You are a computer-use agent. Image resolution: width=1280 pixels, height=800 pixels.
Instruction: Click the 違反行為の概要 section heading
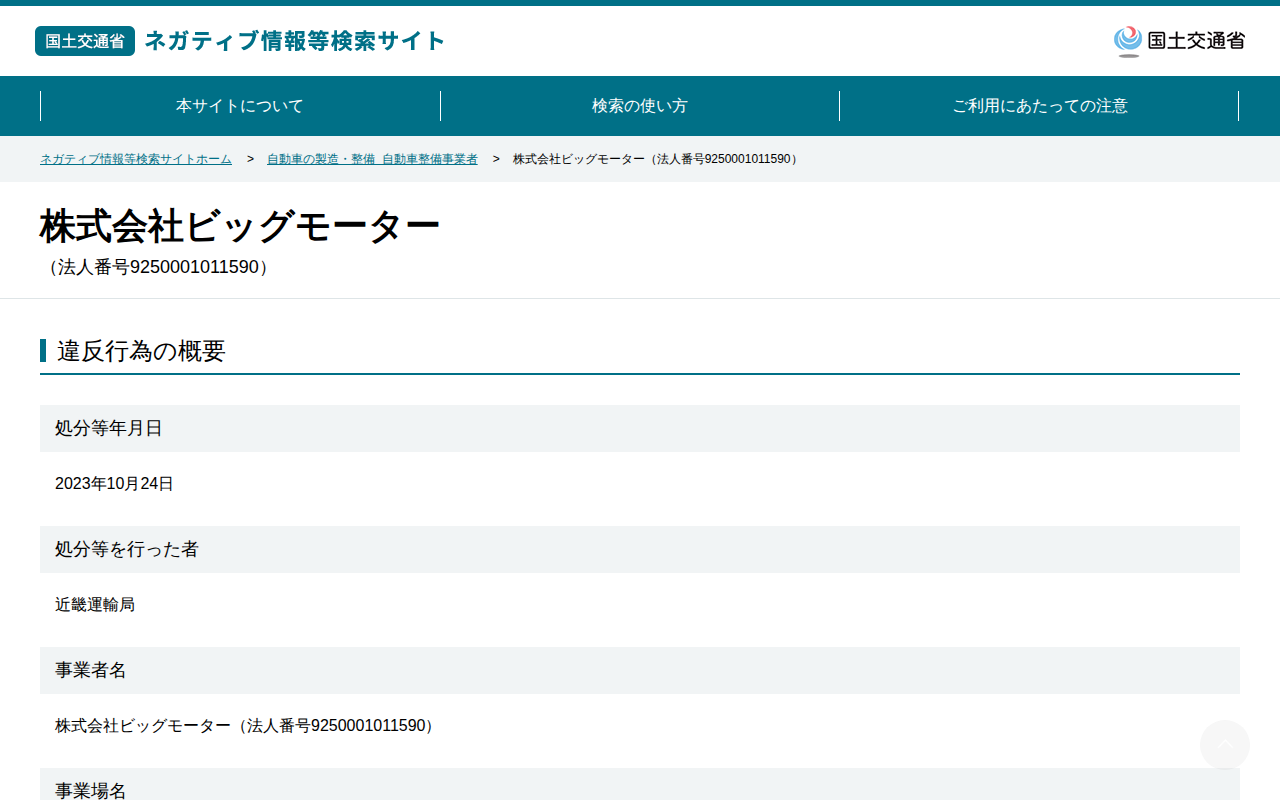(141, 351)
